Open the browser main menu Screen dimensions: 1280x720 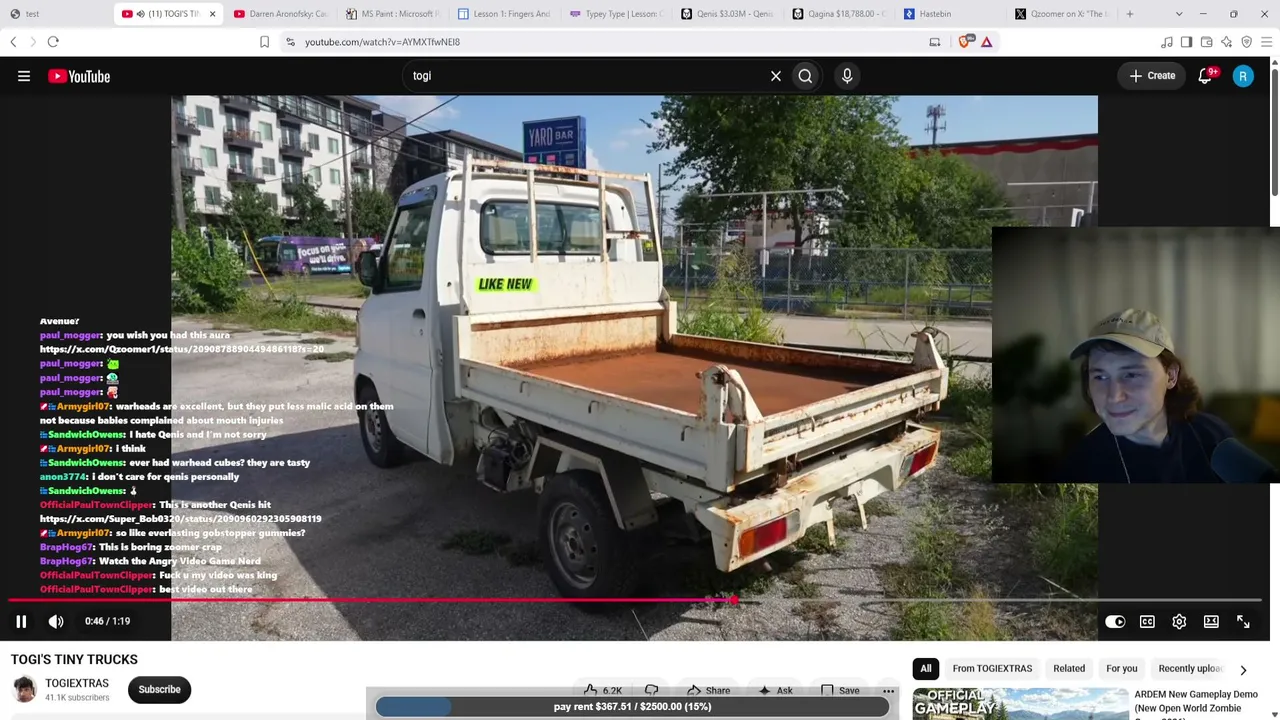[1267, 42]
